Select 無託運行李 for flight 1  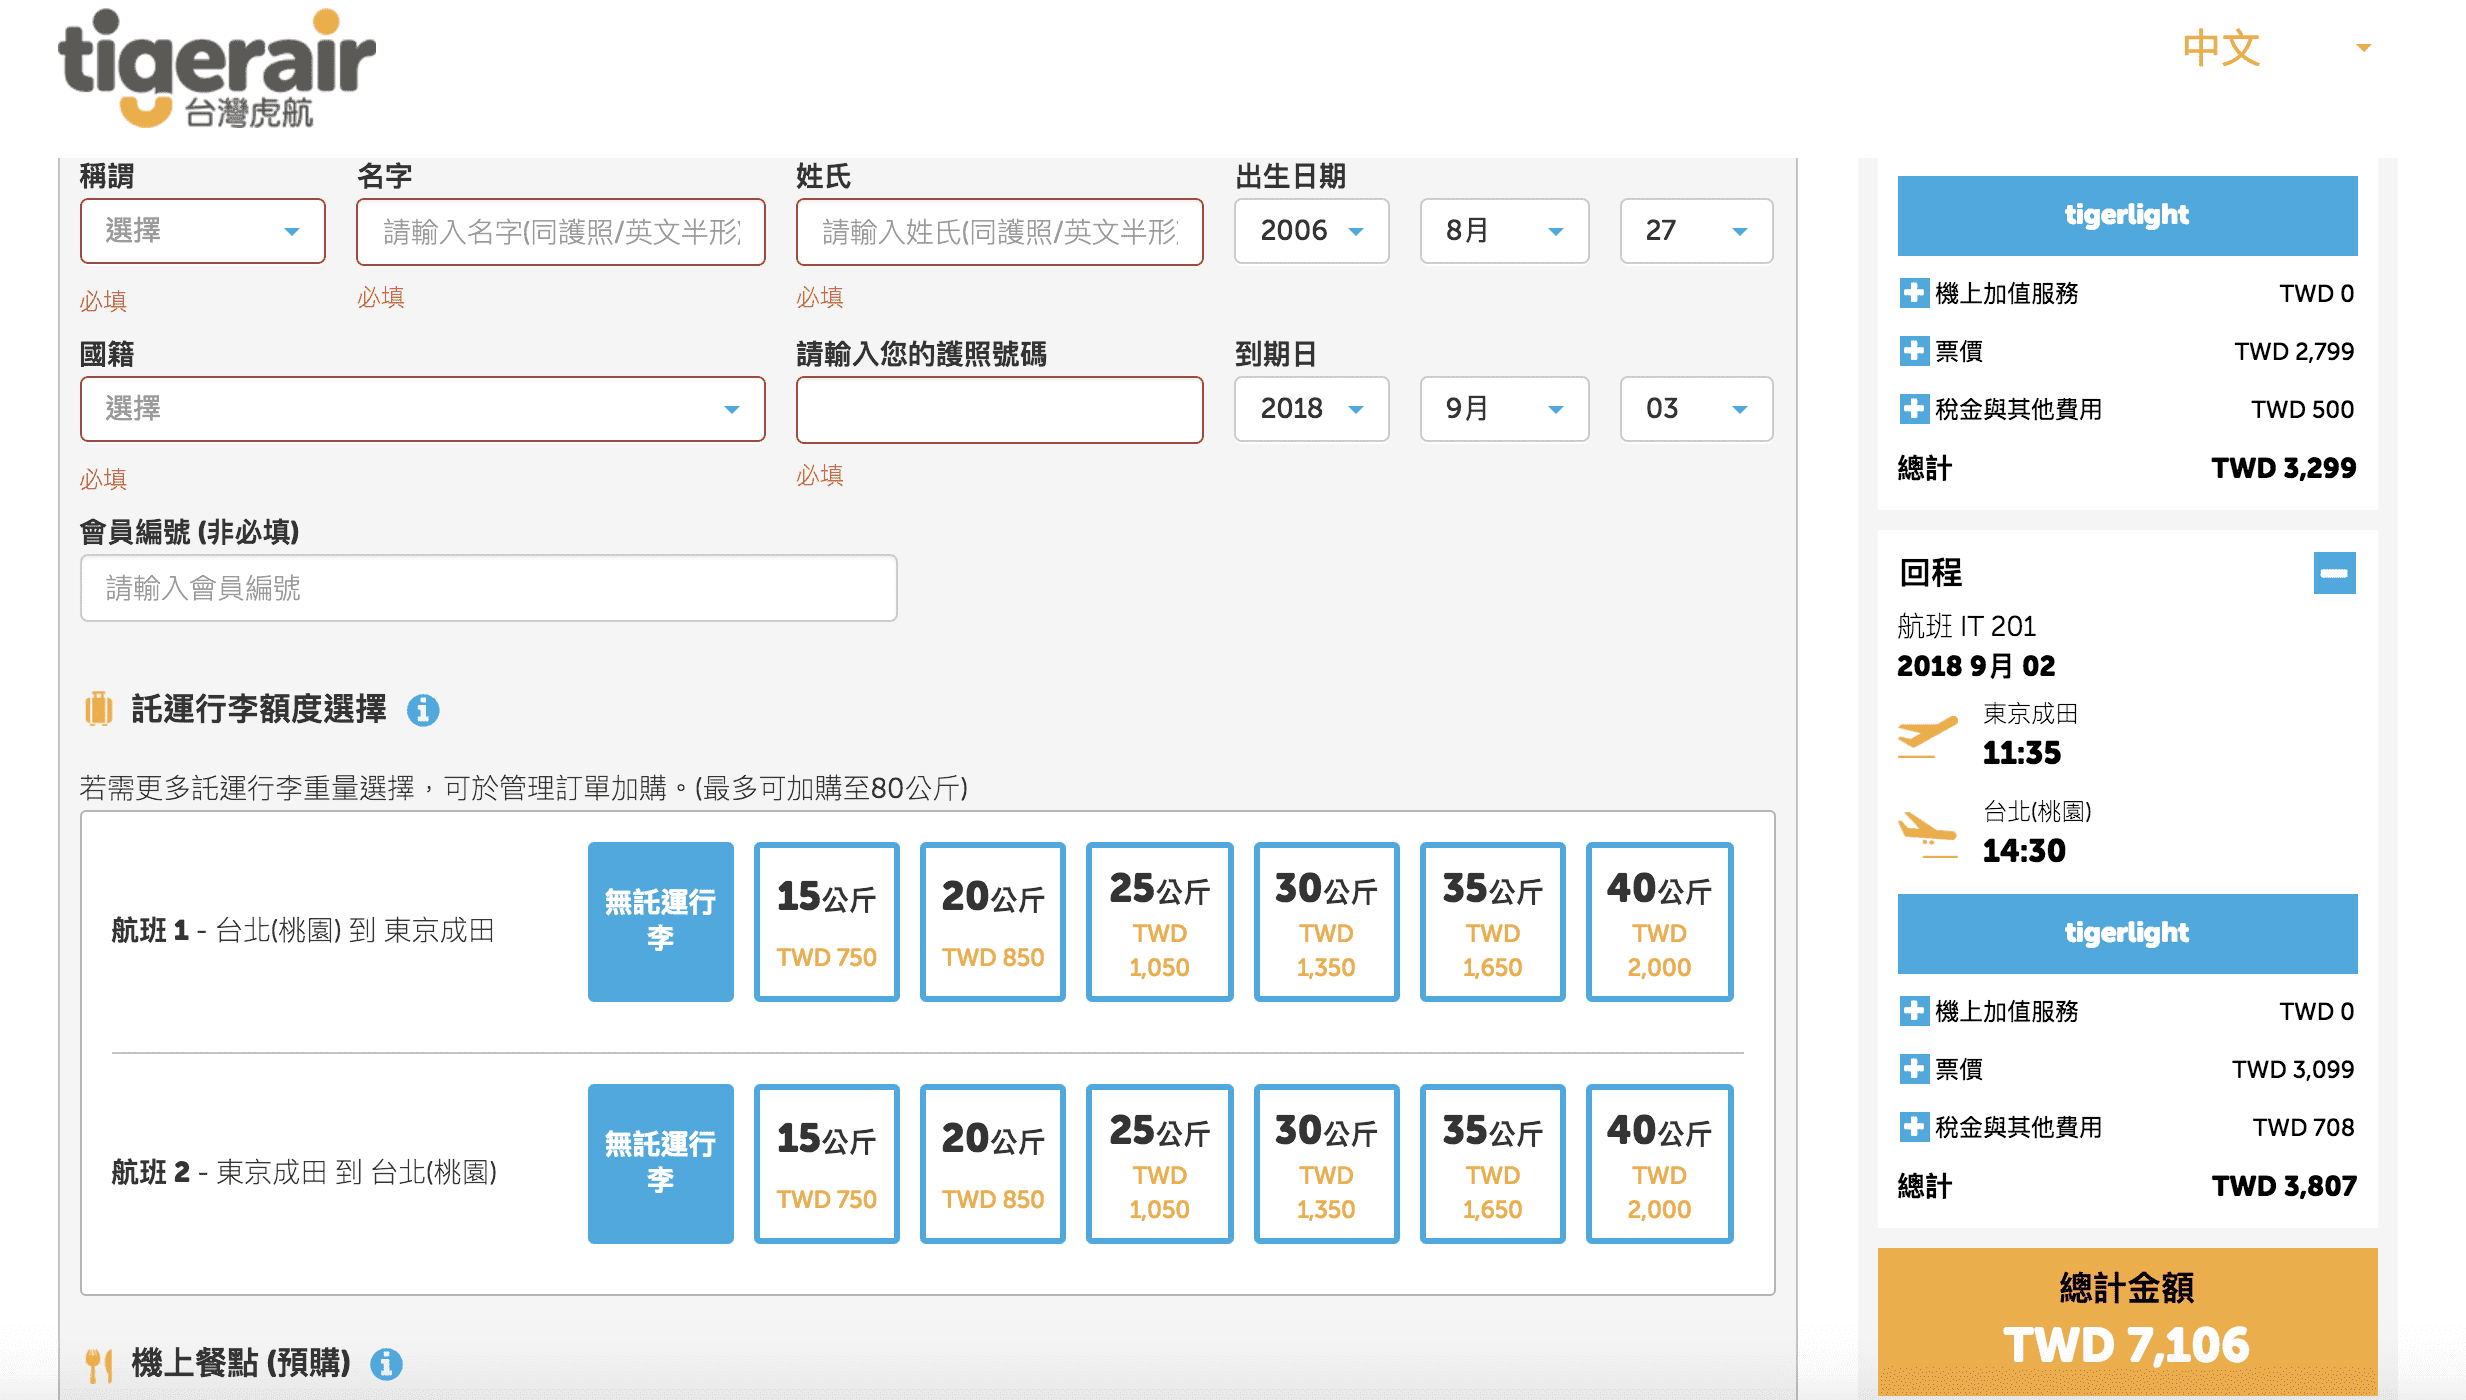(660, 922)
